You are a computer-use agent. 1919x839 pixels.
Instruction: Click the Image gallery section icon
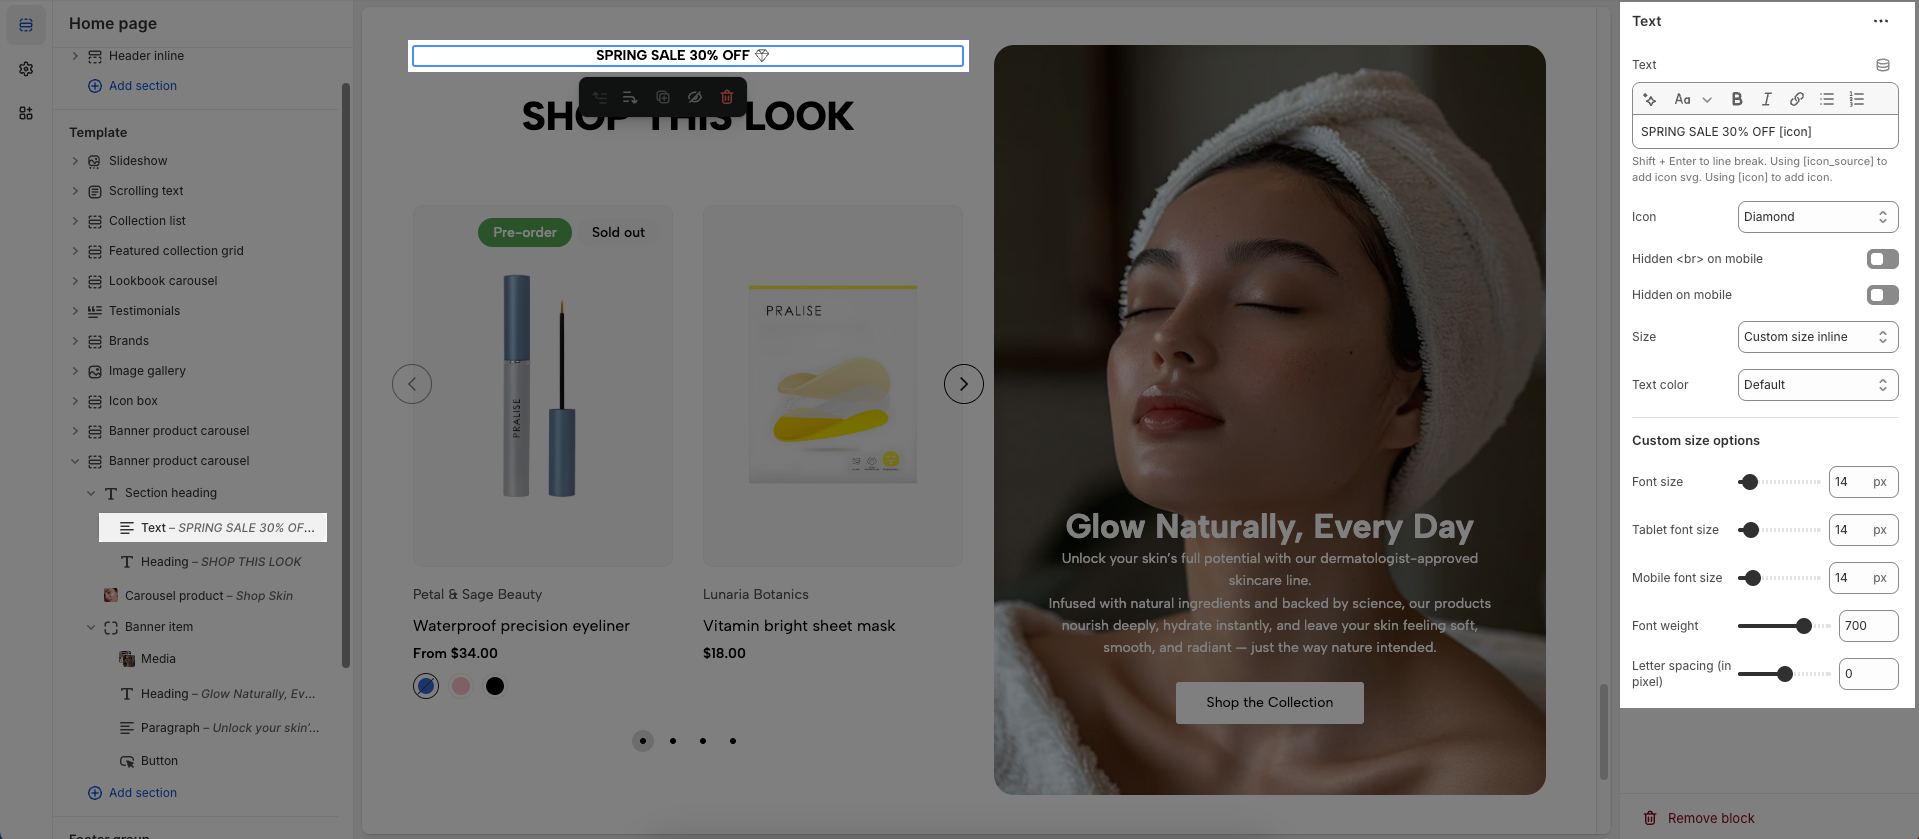pyautogui.click(x=95, y=371)
